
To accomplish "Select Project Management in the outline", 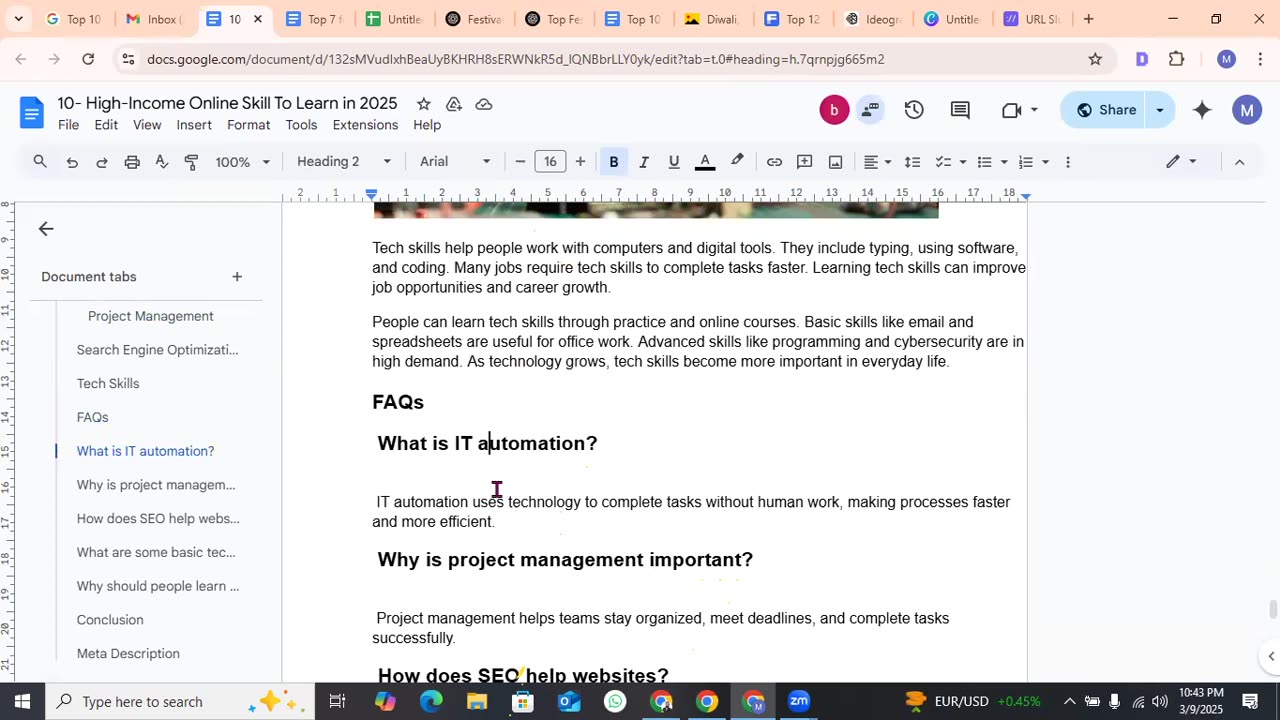I will (151, 316).
